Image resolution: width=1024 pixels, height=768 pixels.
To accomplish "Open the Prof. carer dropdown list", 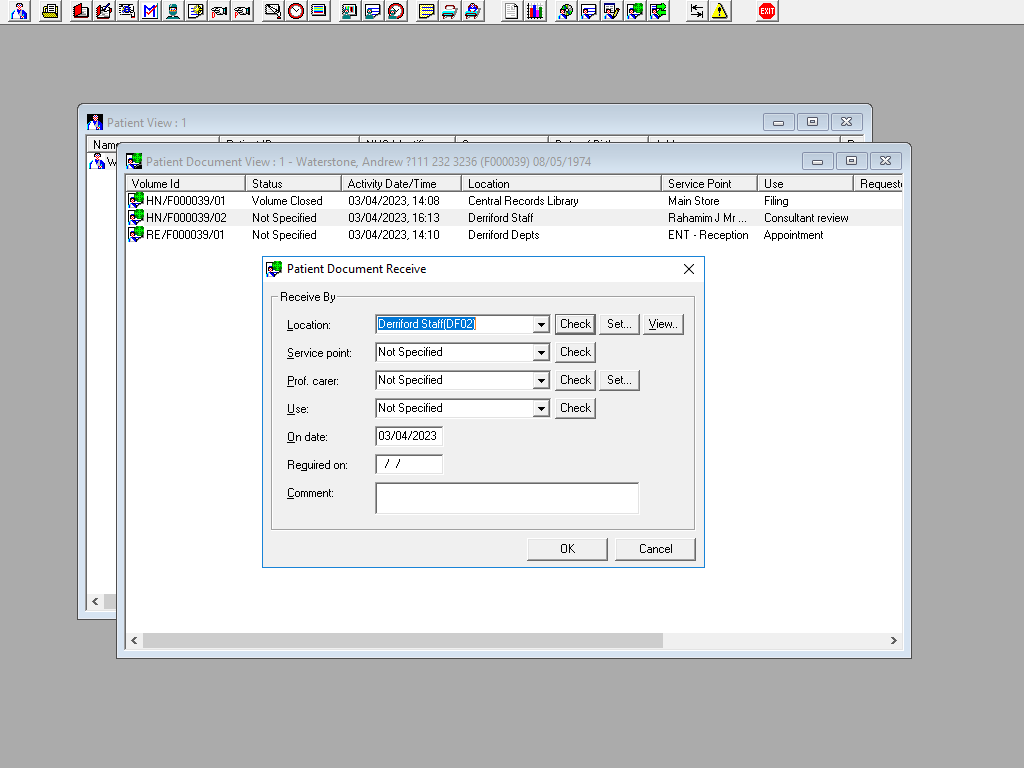I will (x=541, y=381).
